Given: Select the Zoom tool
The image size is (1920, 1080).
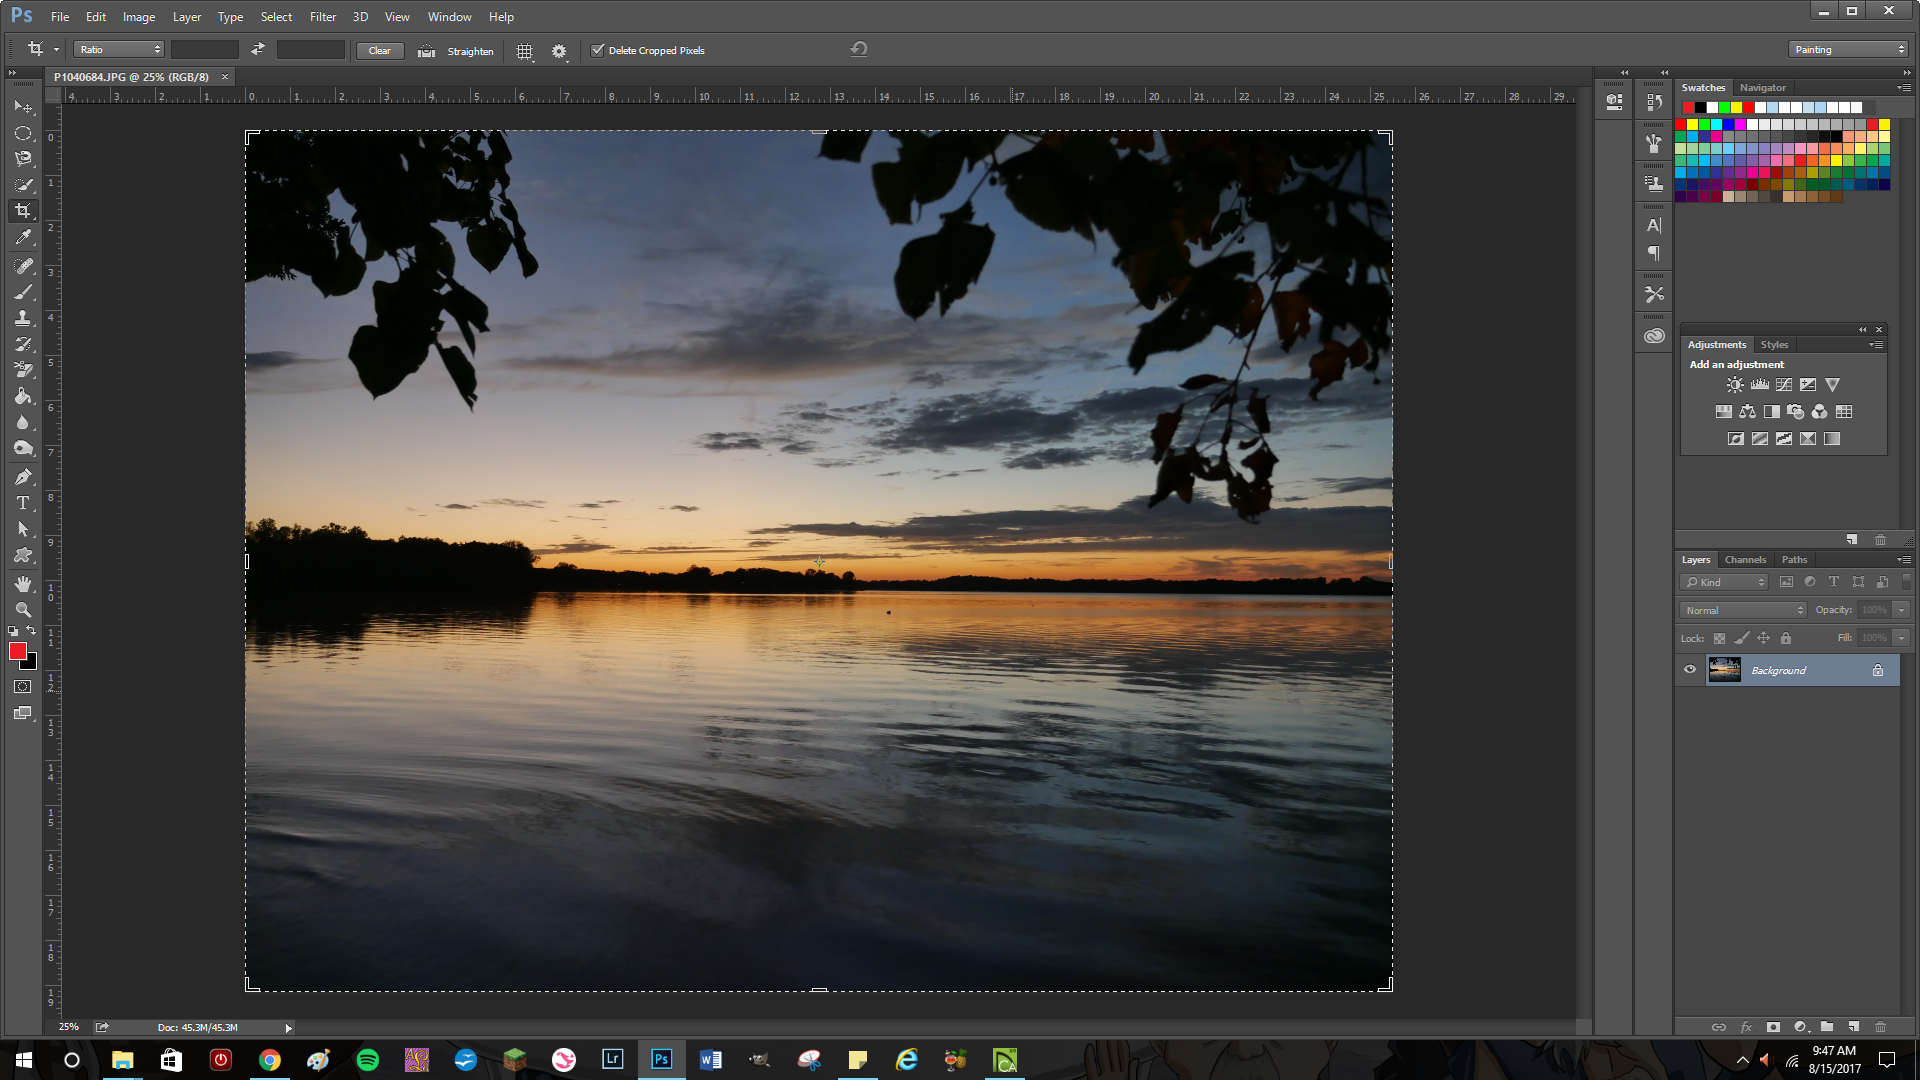Looking at the screenshot, I should click(23, 610).
